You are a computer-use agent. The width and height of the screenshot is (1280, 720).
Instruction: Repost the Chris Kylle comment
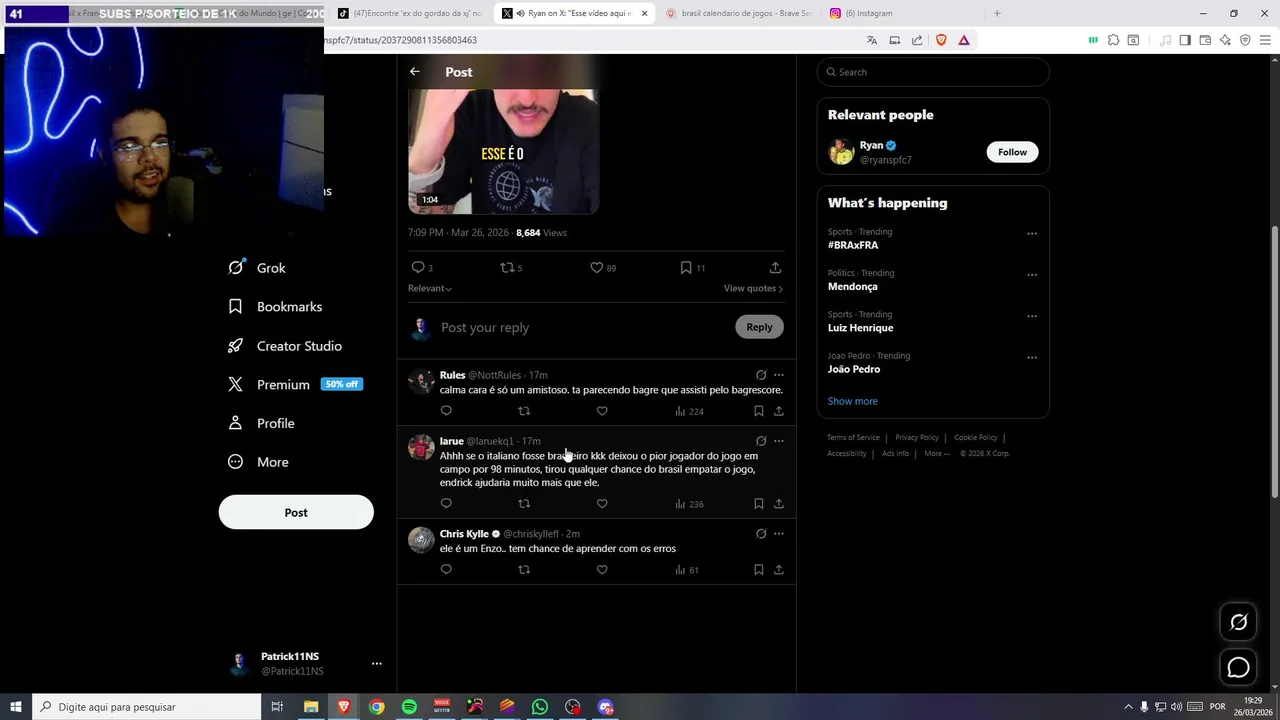pyautogui.click(x=524, y=570)
